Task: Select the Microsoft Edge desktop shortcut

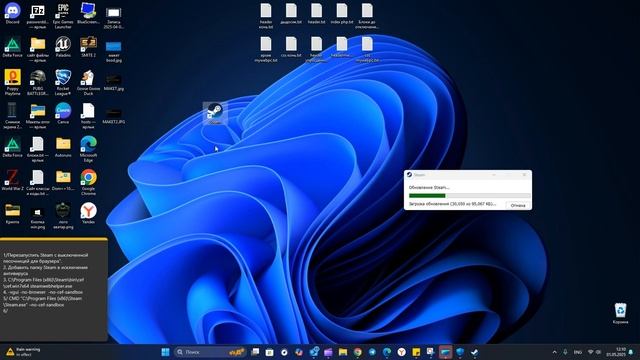Action: (88, 149)
